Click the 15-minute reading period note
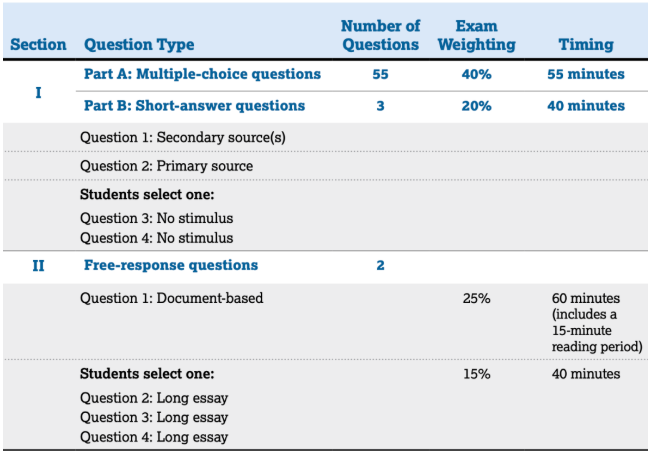Screen dimensions: 650x454 [597, 330]
